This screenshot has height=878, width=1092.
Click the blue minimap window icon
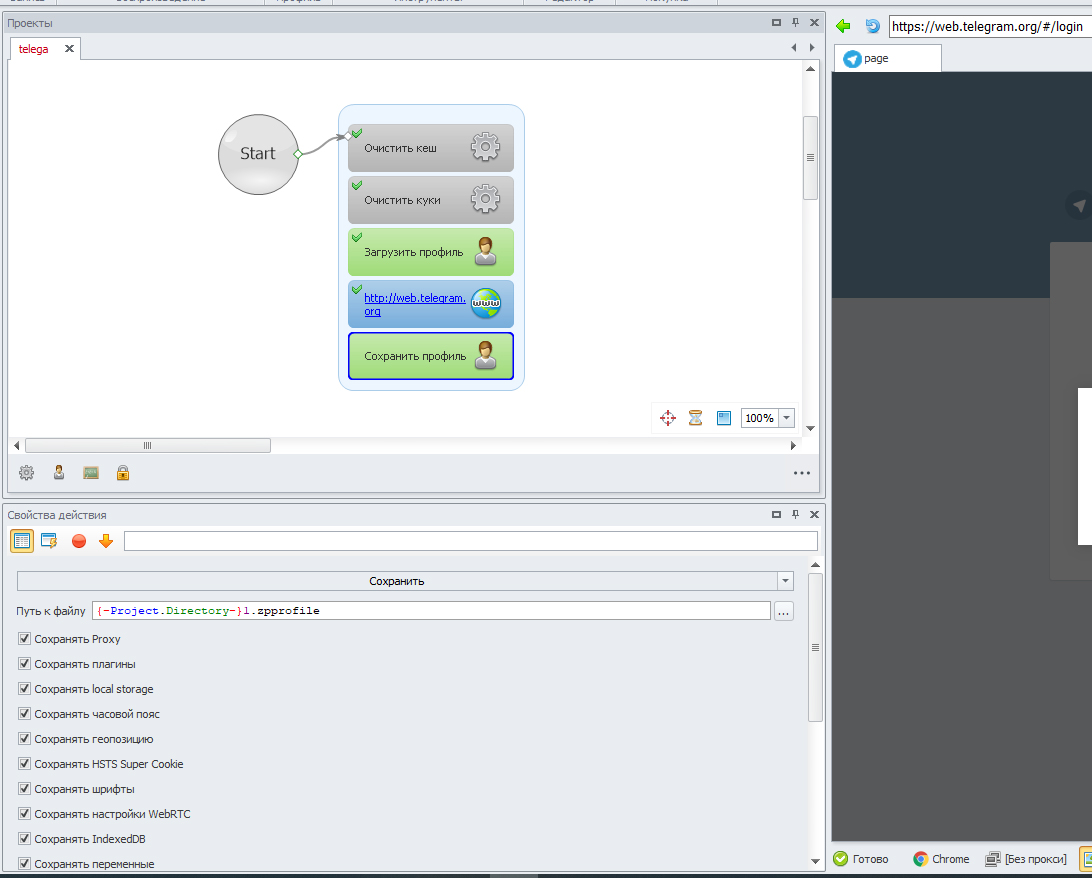pos(724,418)
